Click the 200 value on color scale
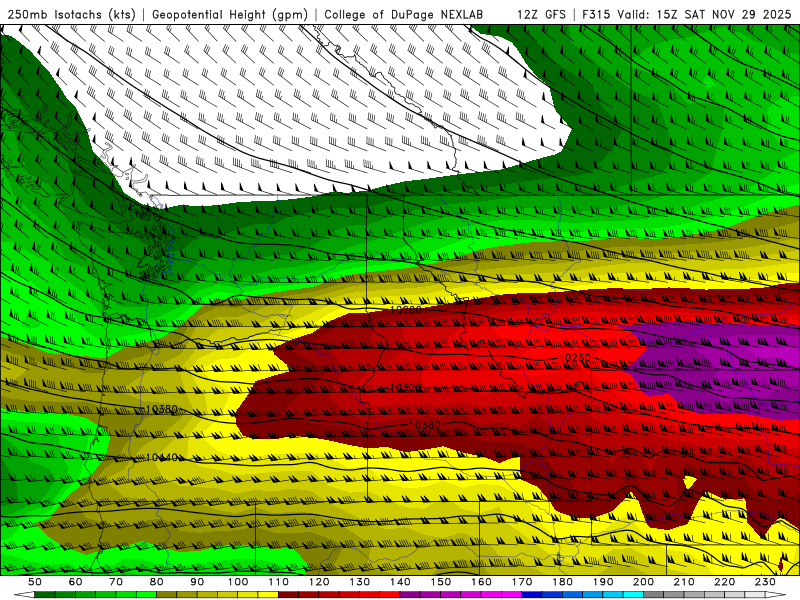This screenshot has width=800, height=600. (x=643, y=582)
